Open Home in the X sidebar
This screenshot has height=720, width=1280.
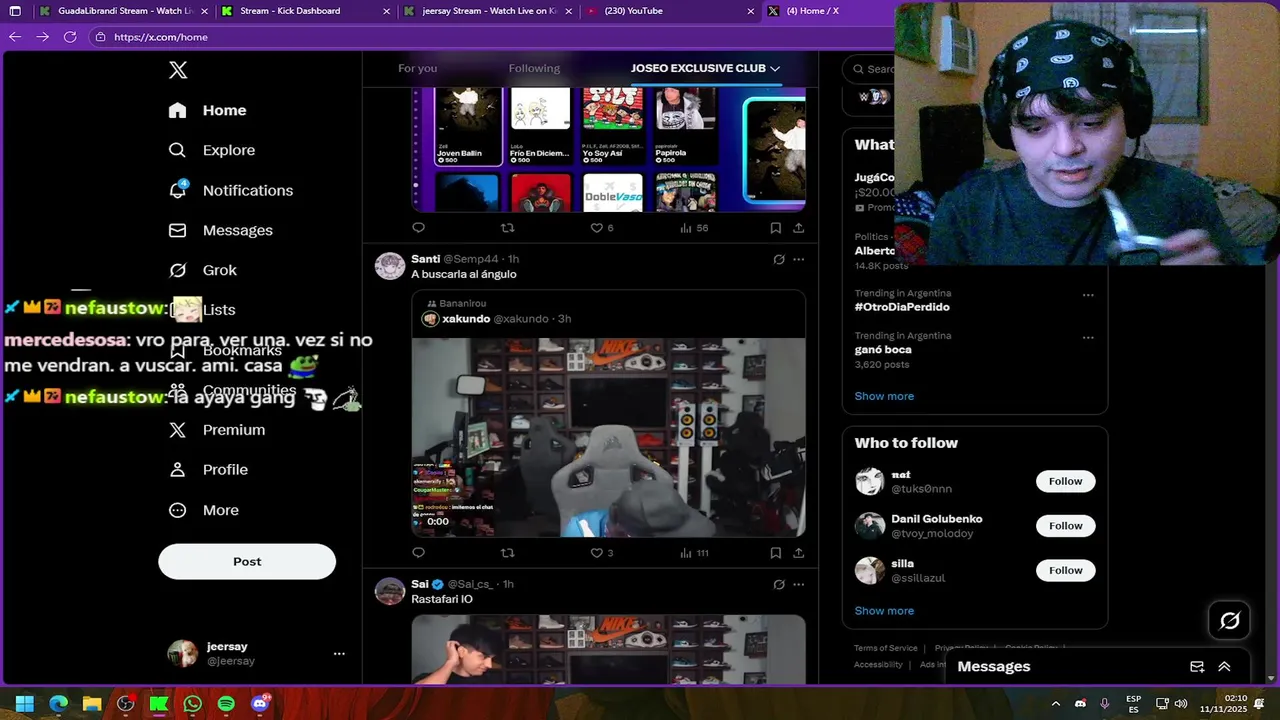pos(208,110)
